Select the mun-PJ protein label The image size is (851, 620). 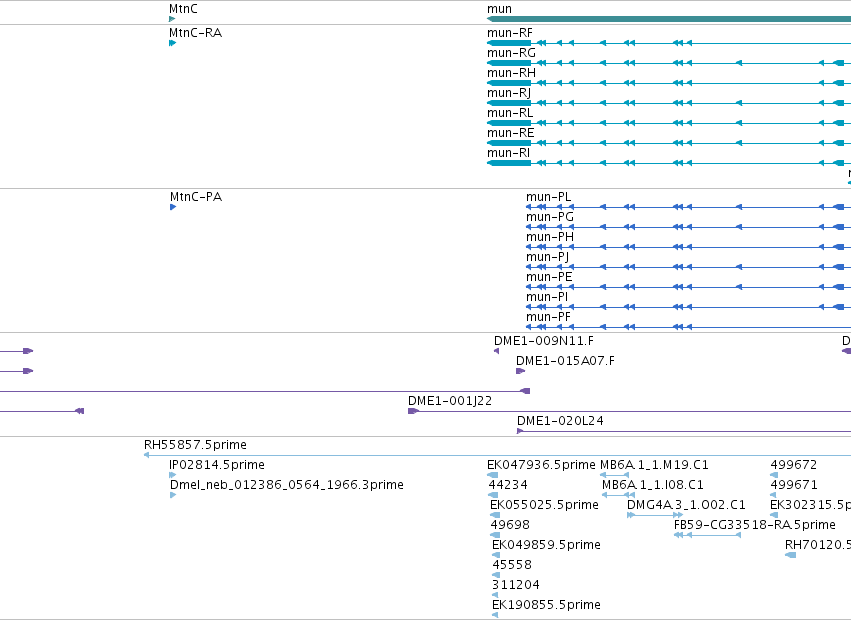click(x=548, y=257)
